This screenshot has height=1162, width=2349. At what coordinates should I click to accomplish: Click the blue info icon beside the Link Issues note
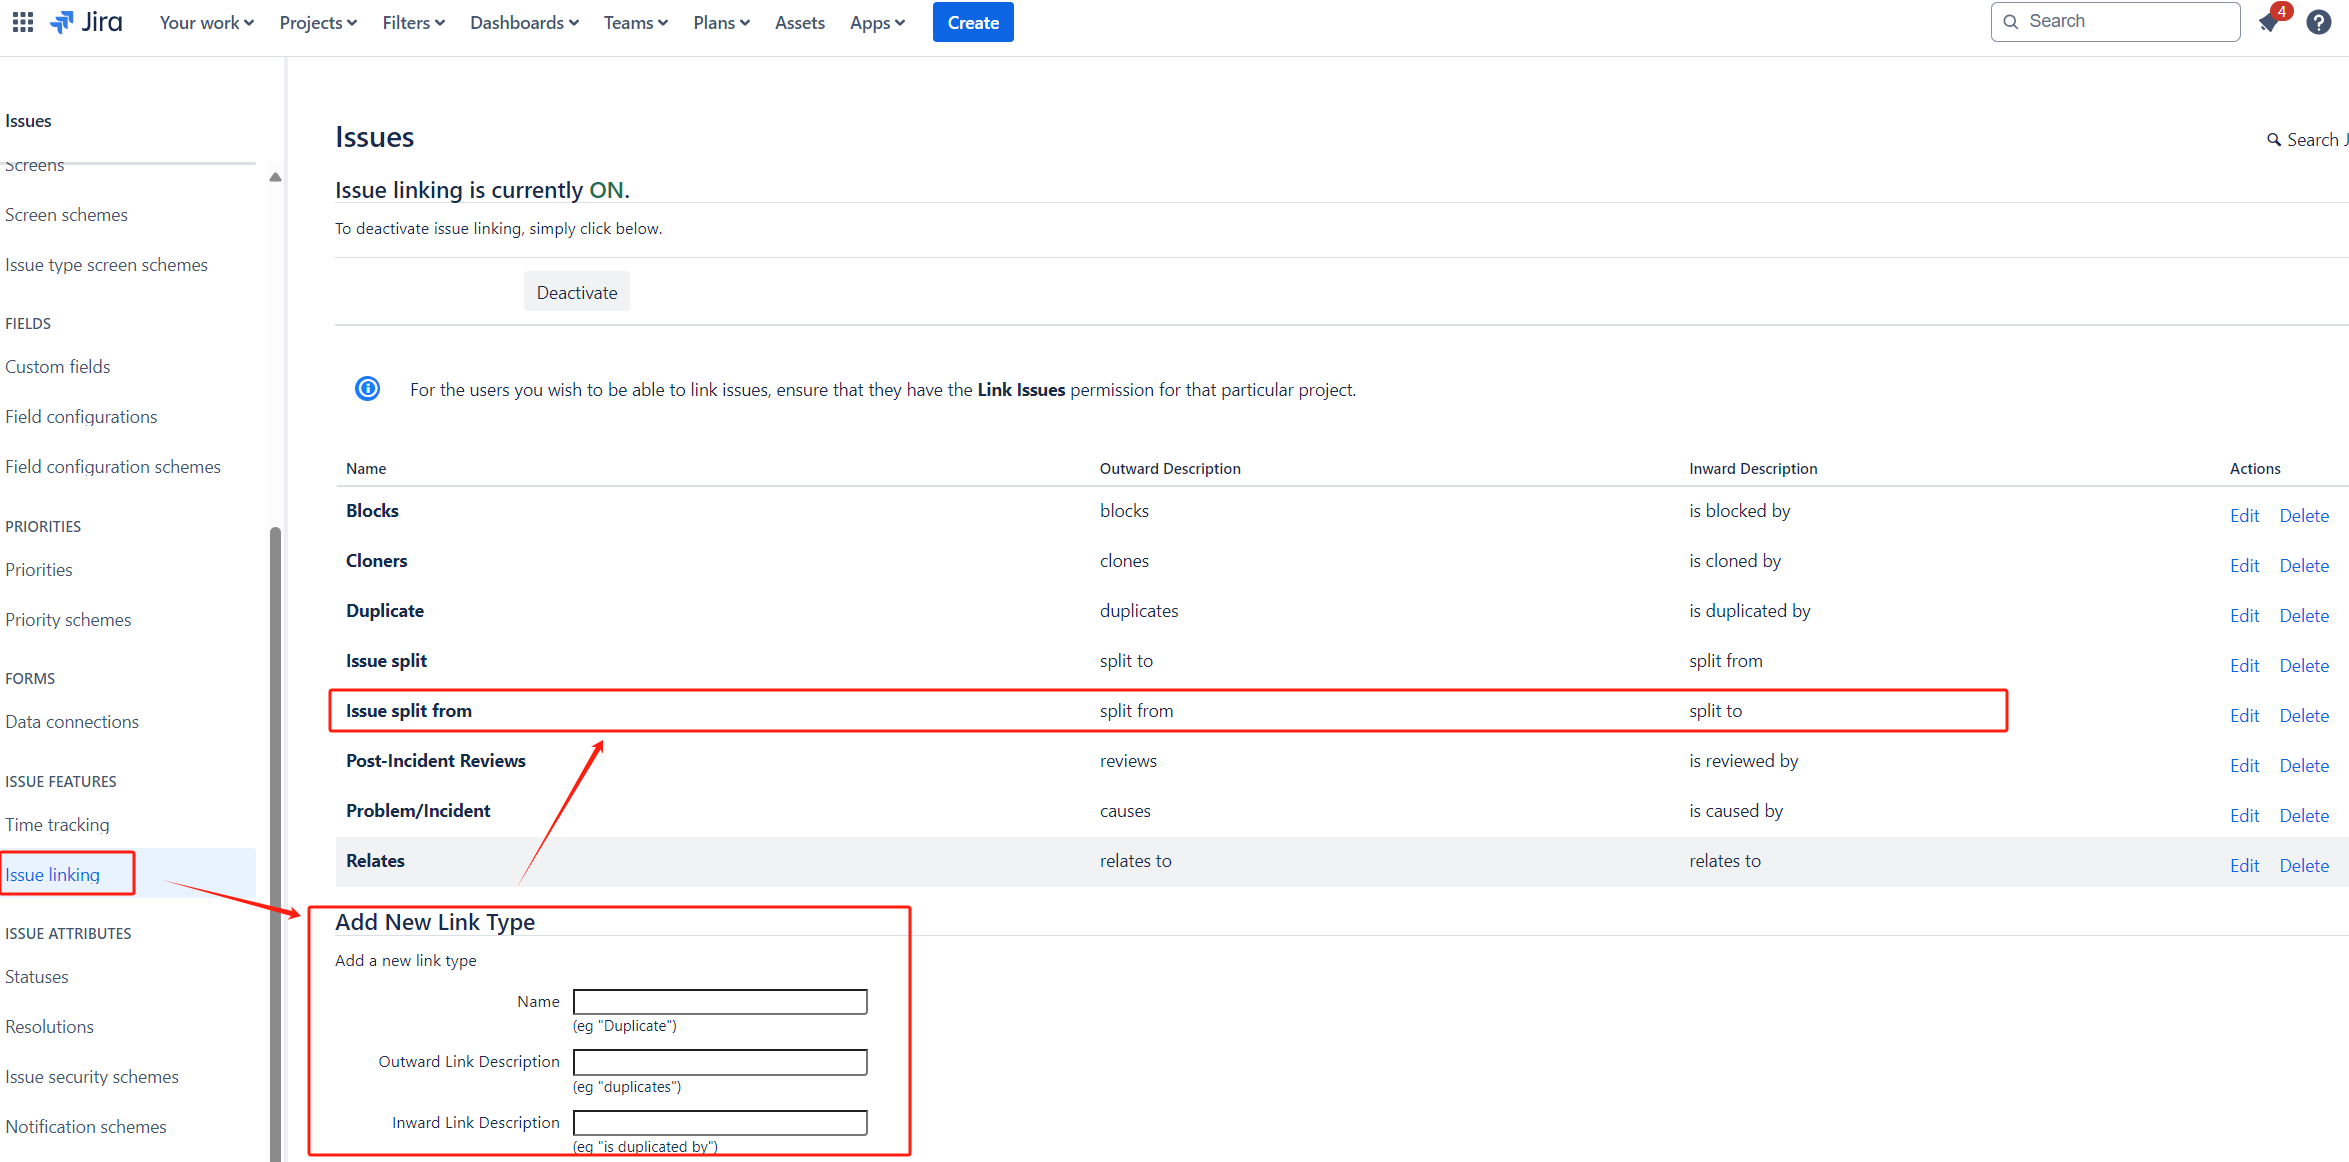coord(368,389)
